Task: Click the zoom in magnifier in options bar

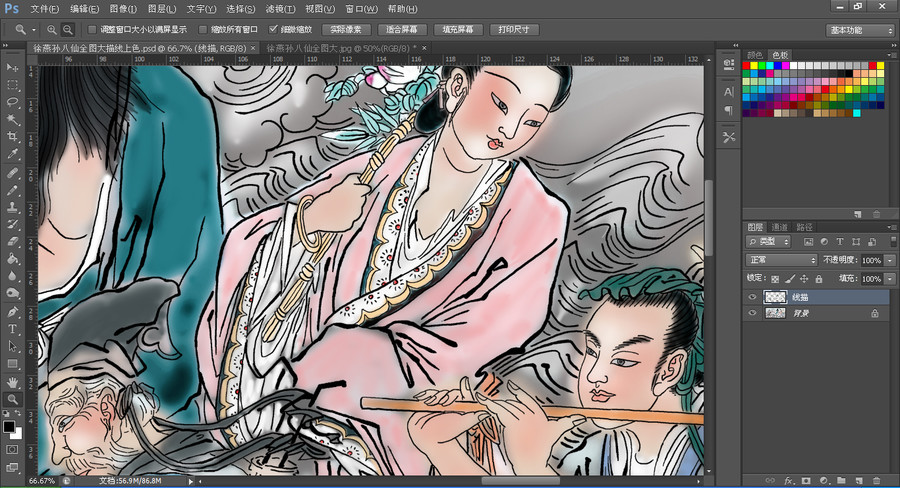Action: point(52,30)
